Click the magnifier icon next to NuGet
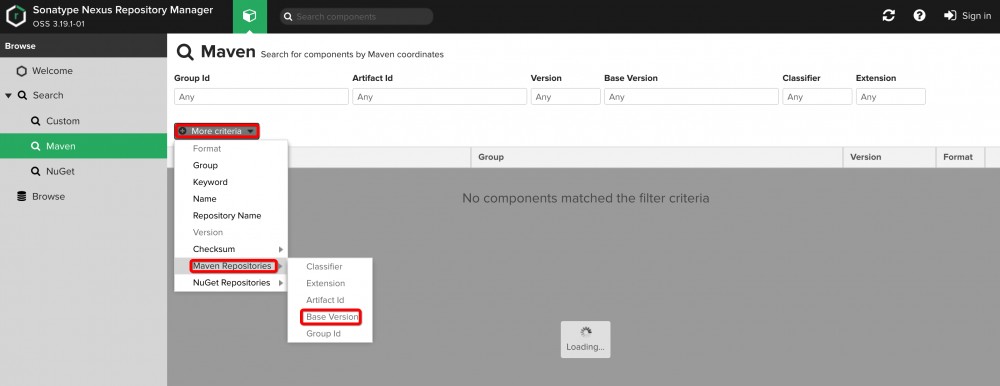The image size is (1000, 386). click(x=36, y=172)
